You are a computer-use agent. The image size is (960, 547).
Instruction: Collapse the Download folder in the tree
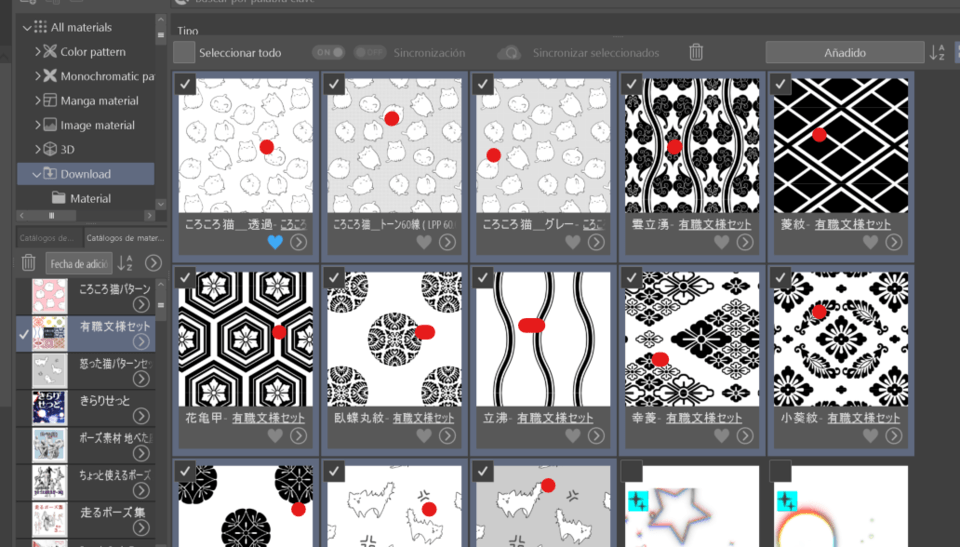tap(37, 174)
